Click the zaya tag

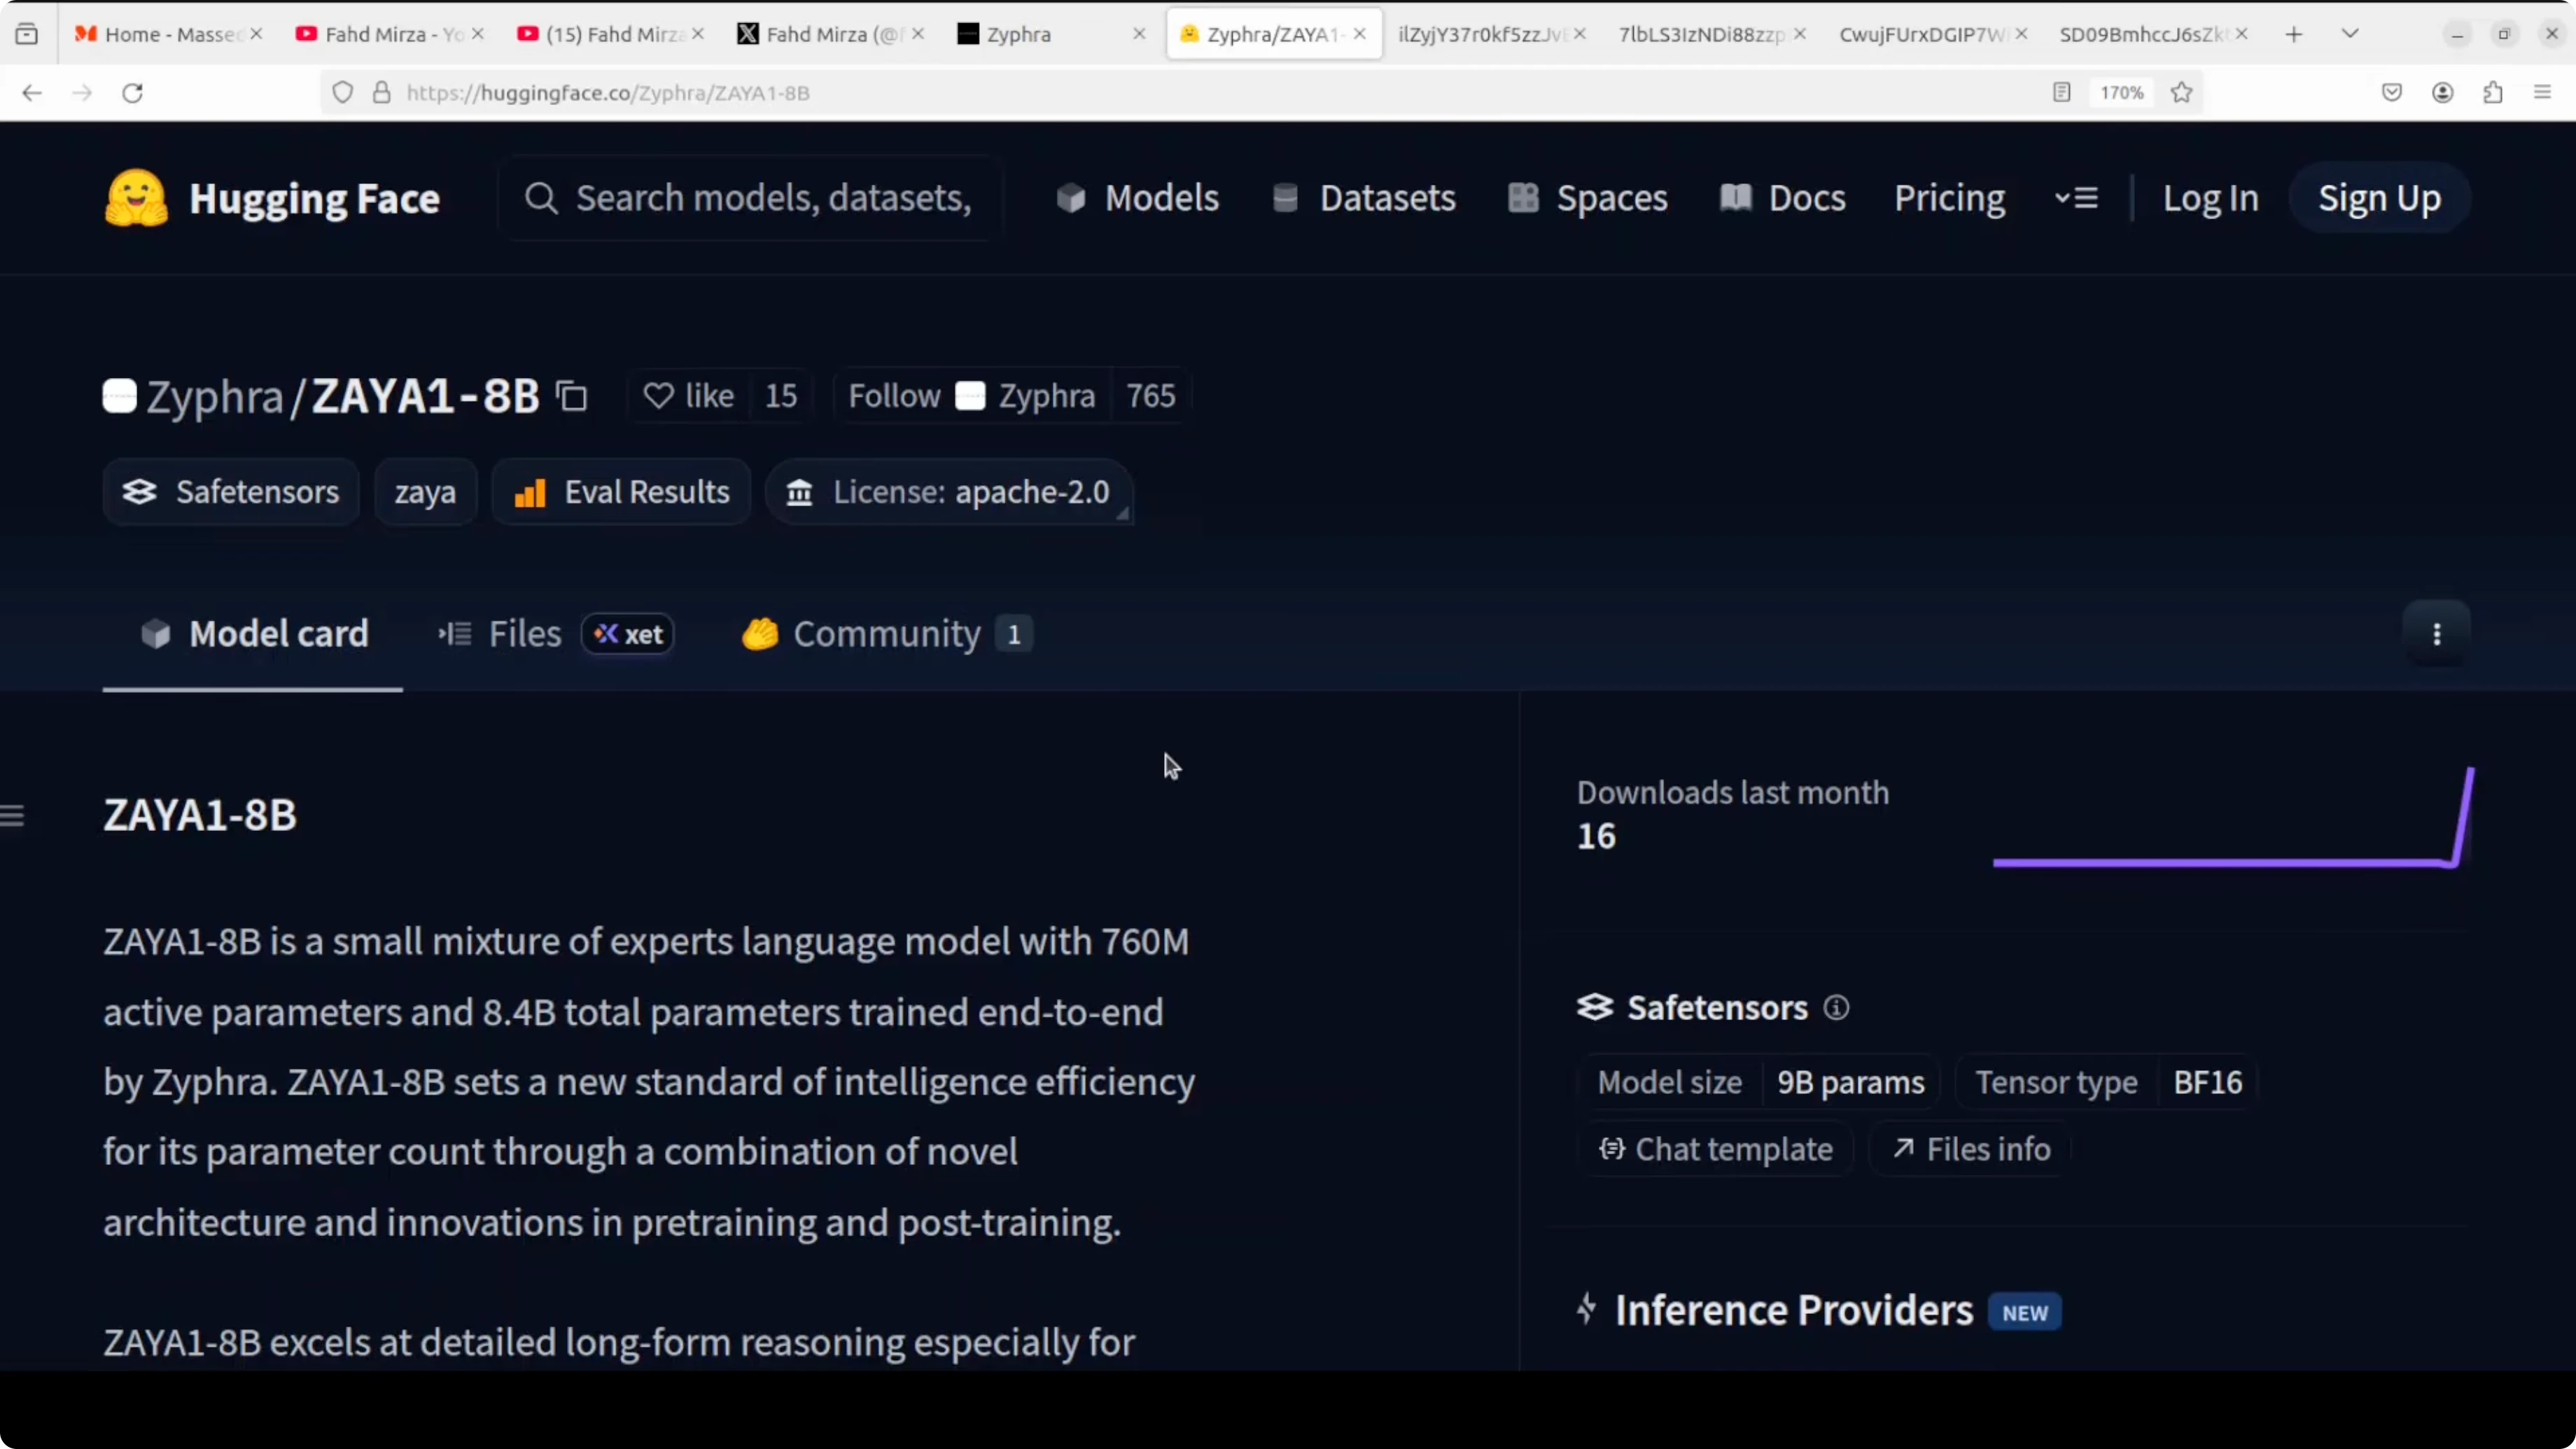(x=425, y=492)
